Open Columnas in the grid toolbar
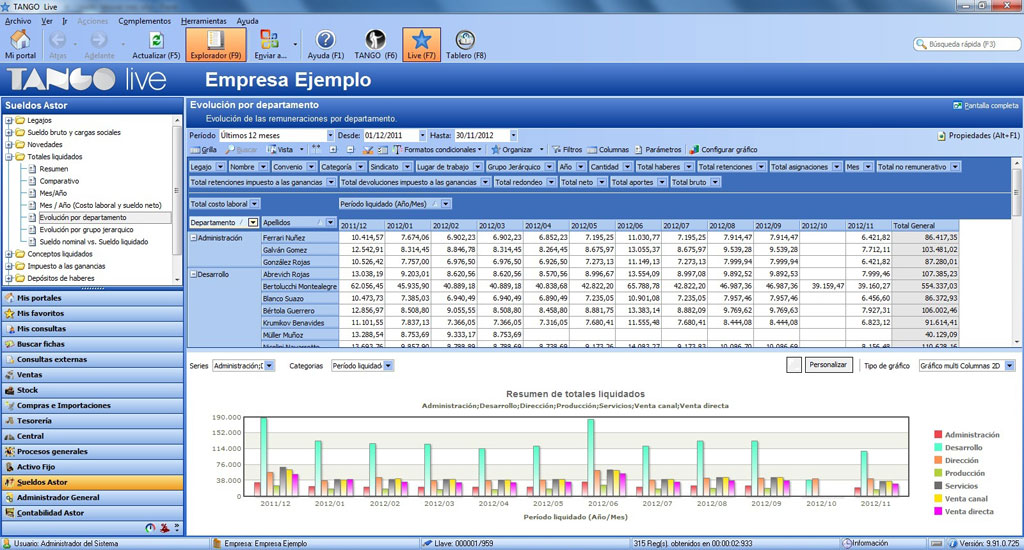This screenshot has width=1024, height=550. tap(608, 150)
